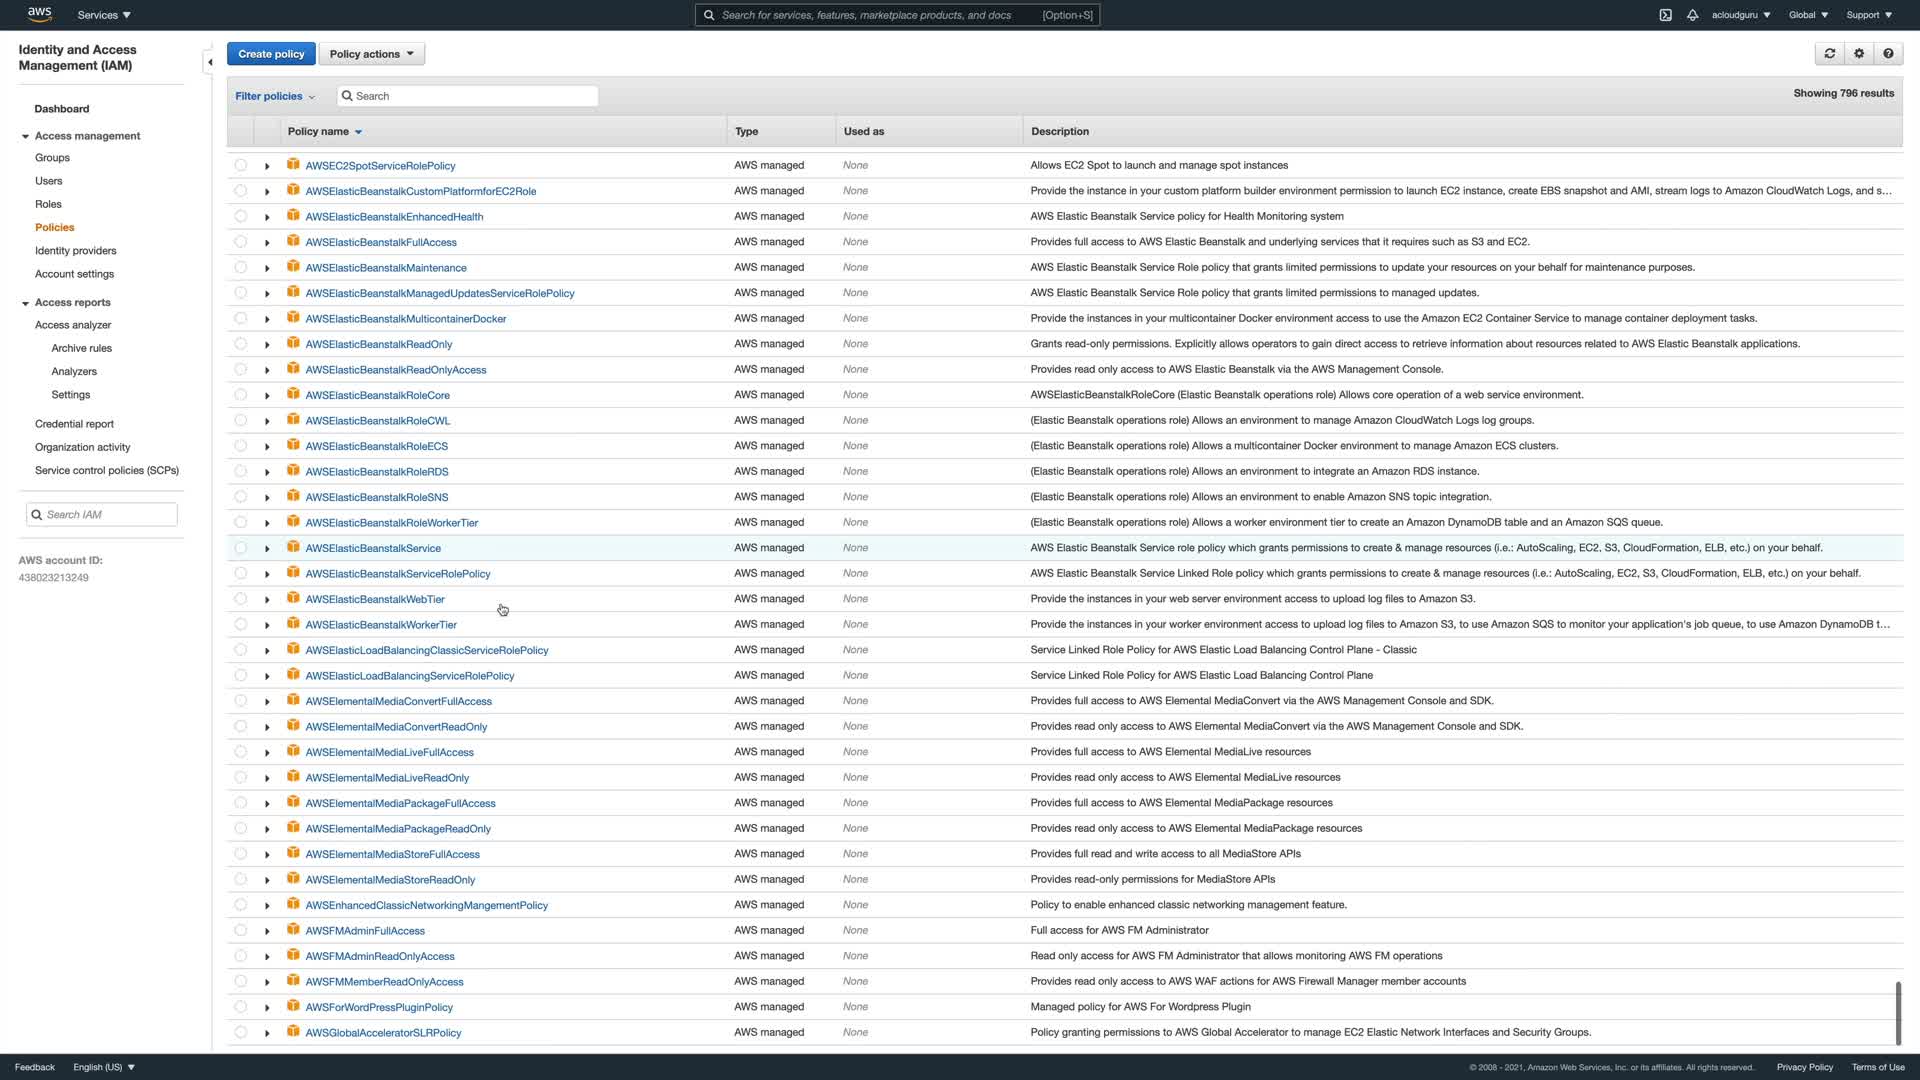Viewport: 1920px width, 1080px height.
Task: Select the AWSElasticBeanstalkFullAccess radio button
Action: pyautogui.click(x=241, y=242)
